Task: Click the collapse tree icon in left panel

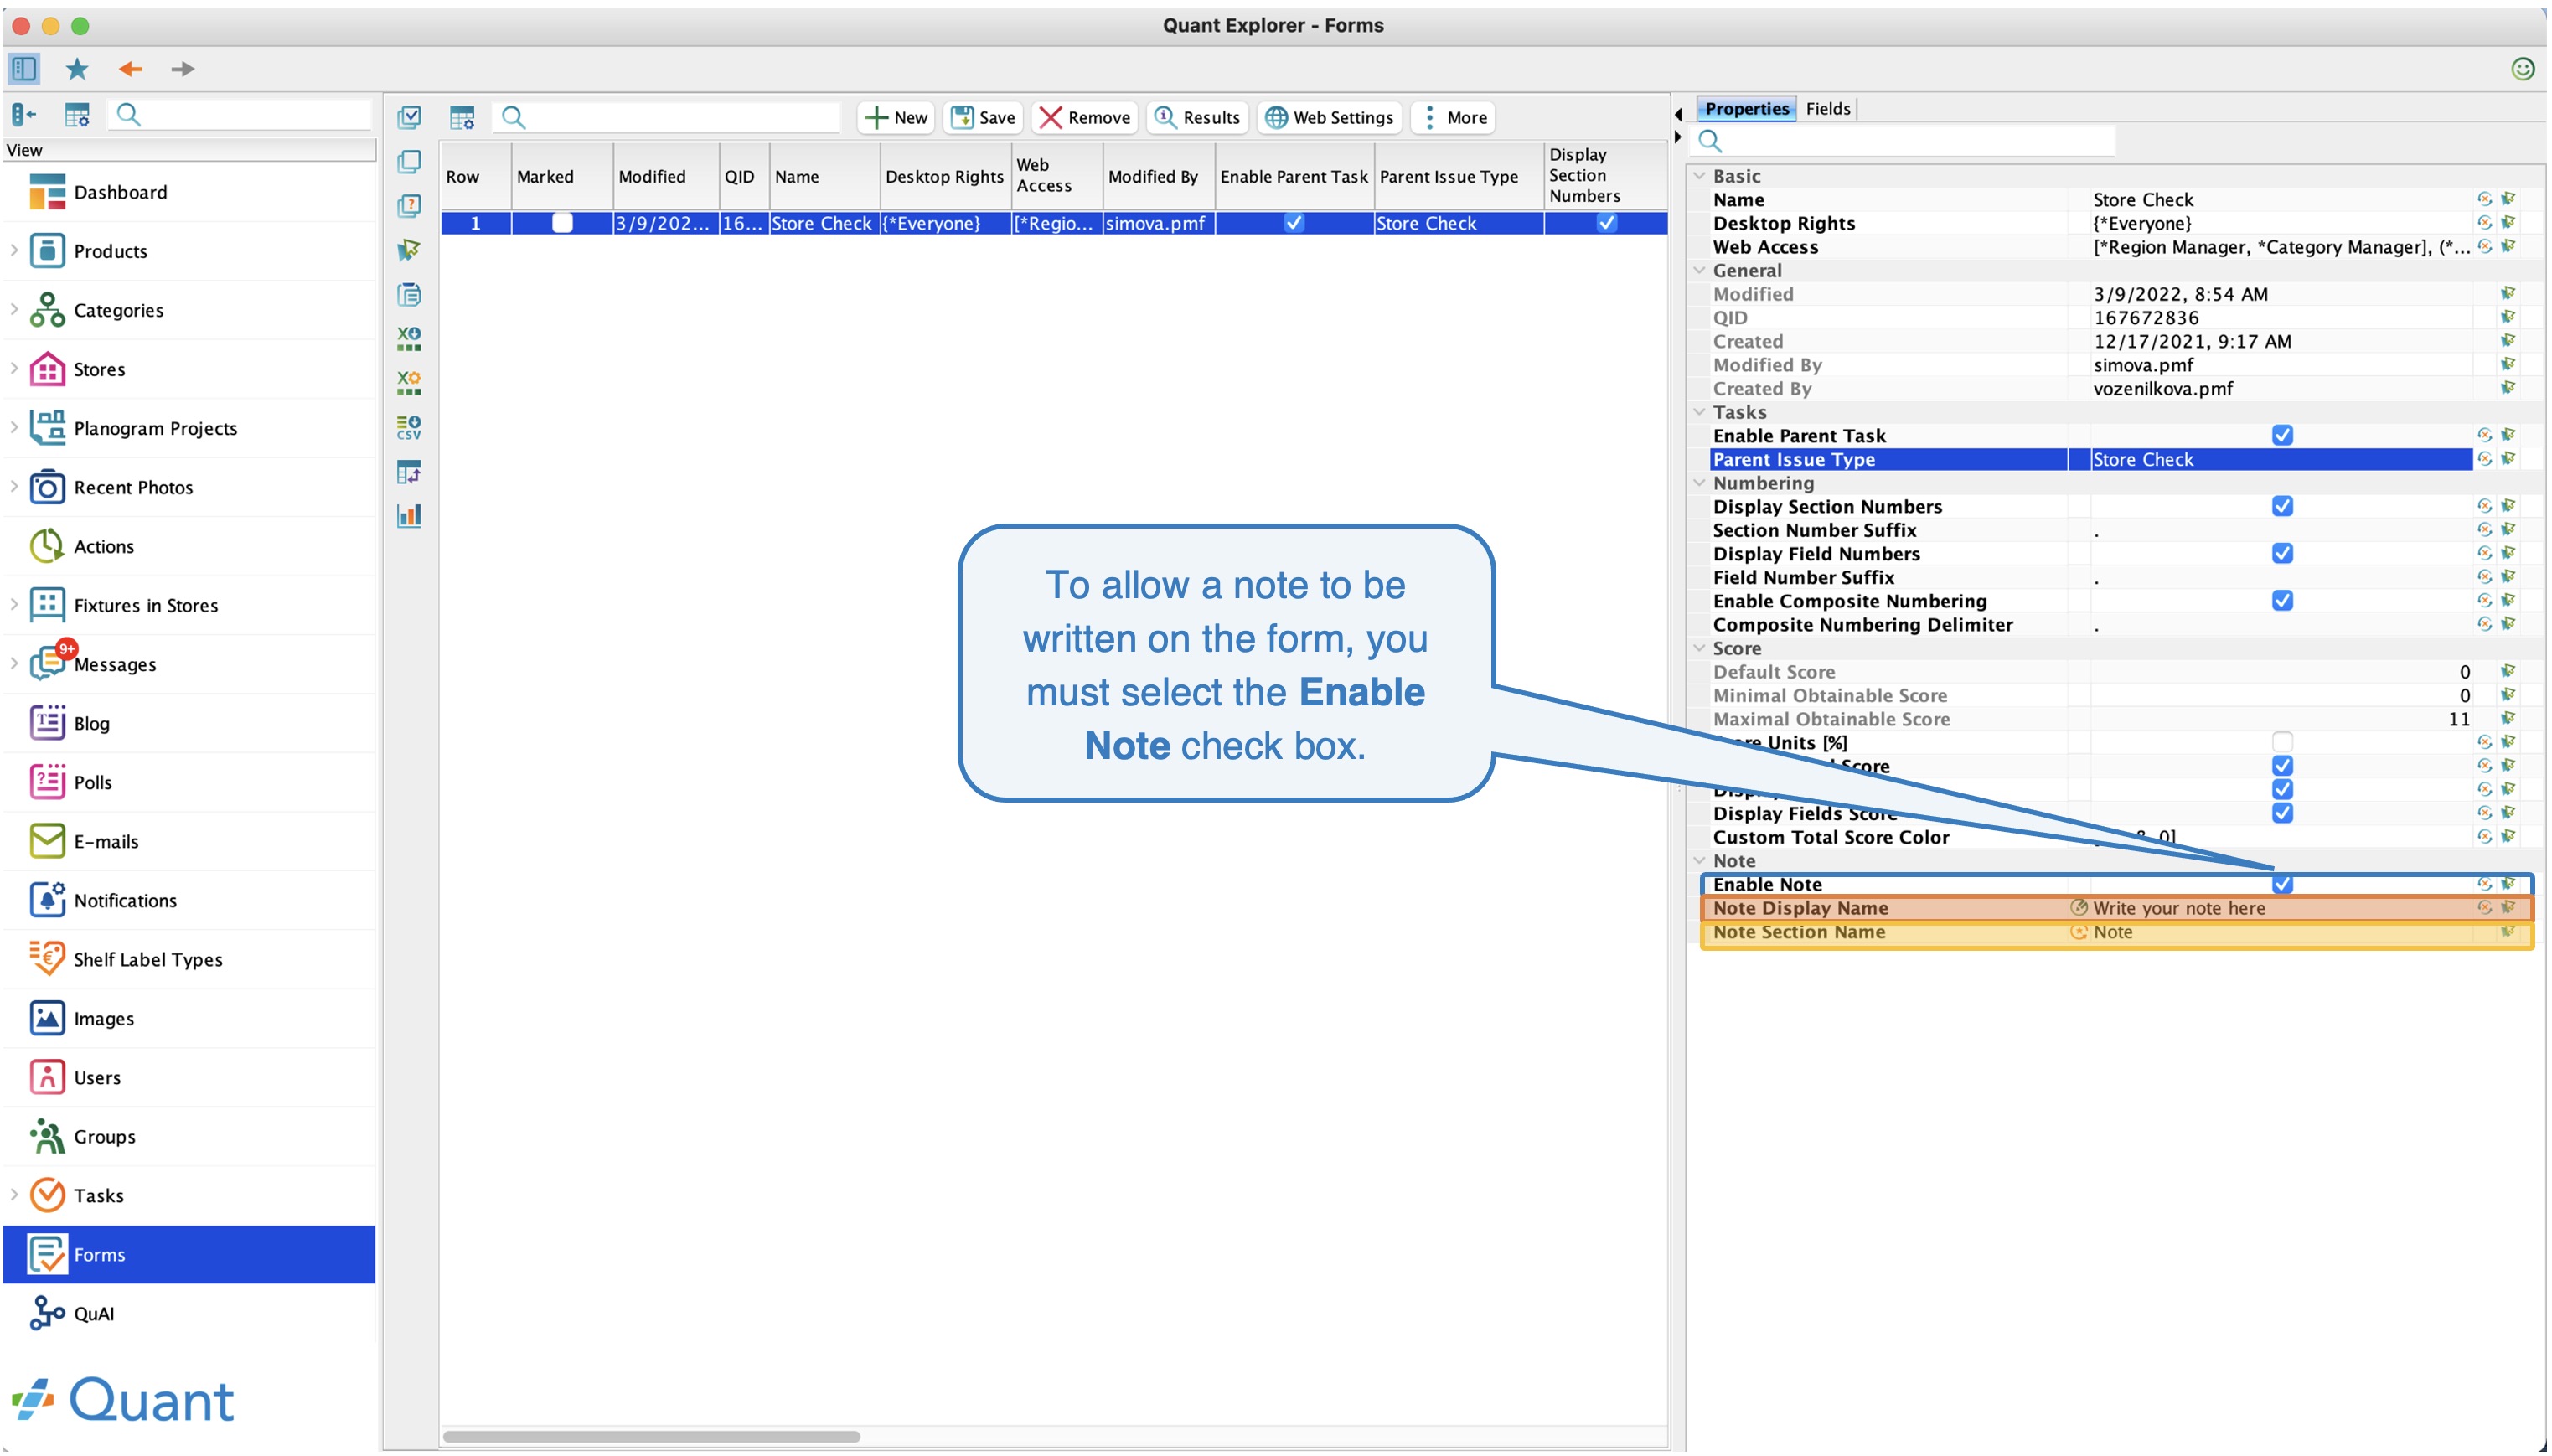Action: 24,116
